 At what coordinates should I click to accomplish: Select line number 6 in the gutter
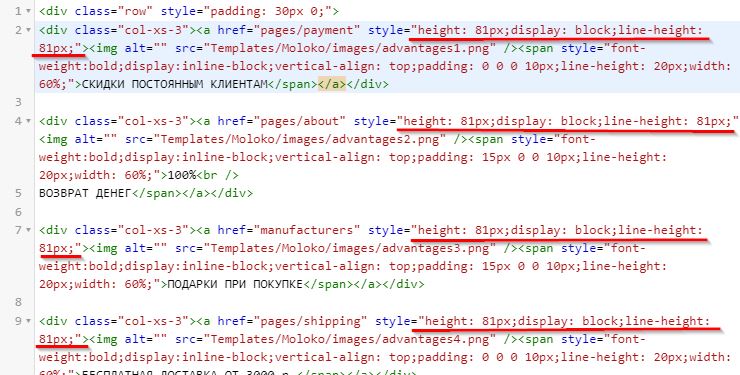18,212
